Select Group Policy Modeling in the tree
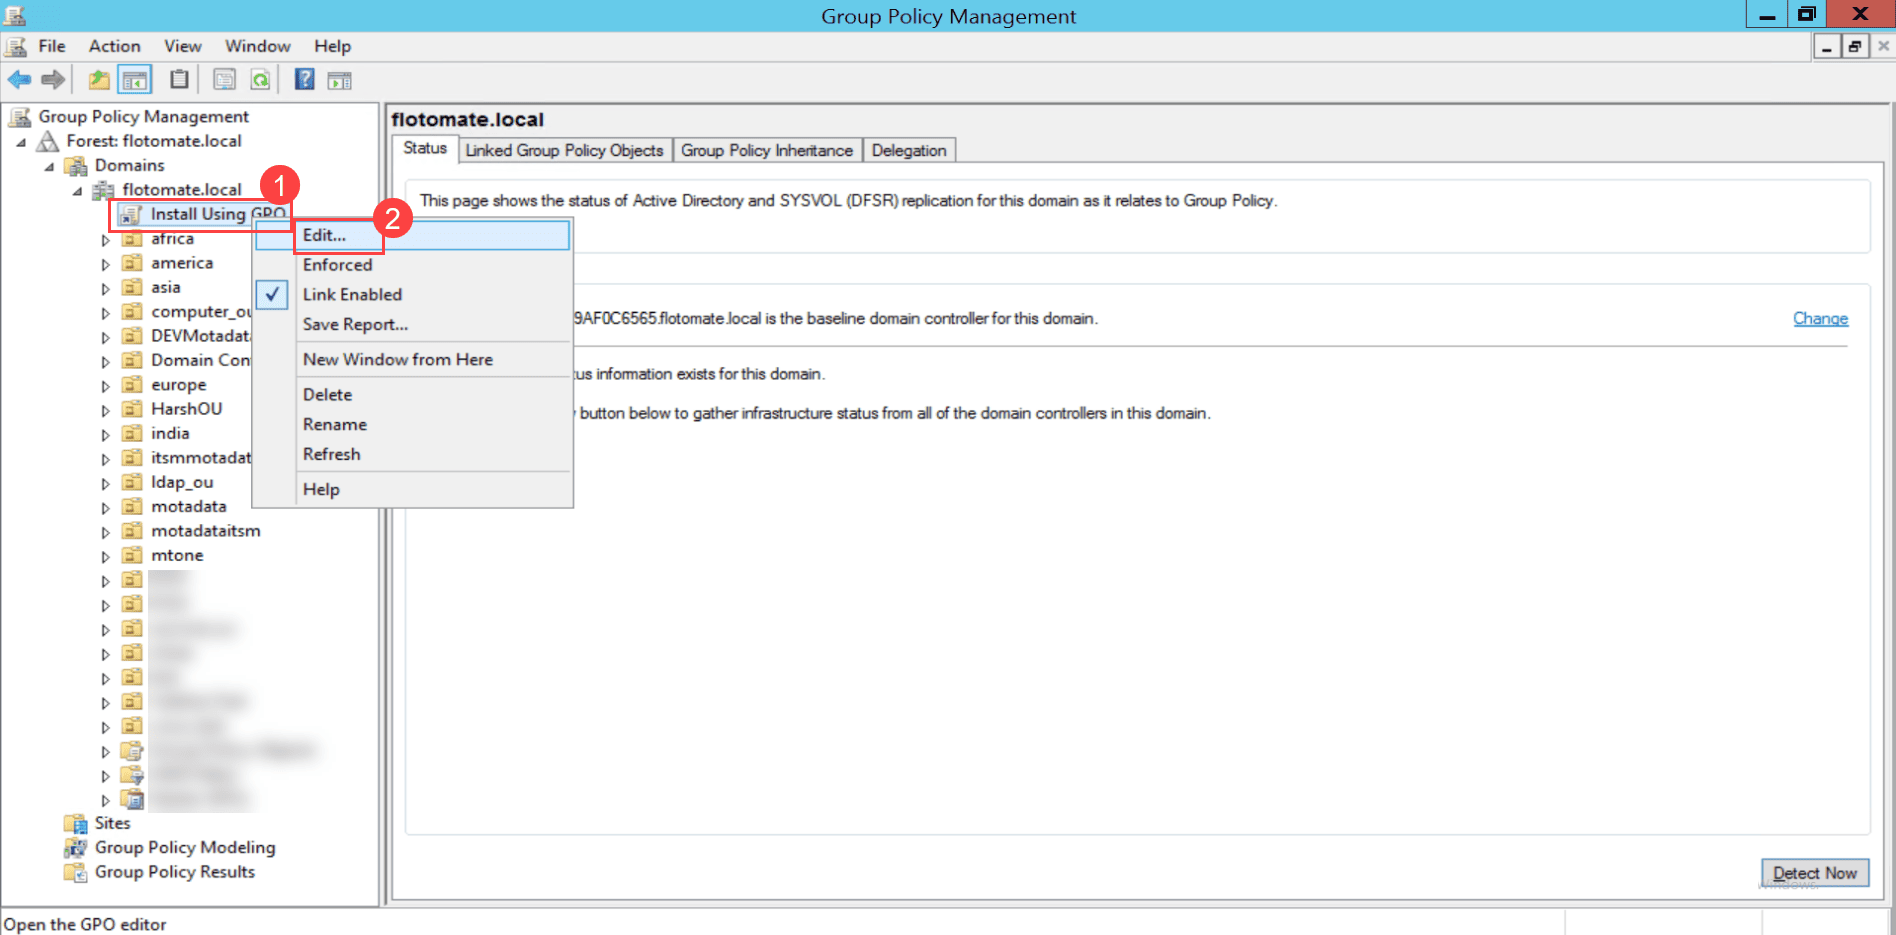Viewport: 1896px width, 935px height. click(184, 847)
